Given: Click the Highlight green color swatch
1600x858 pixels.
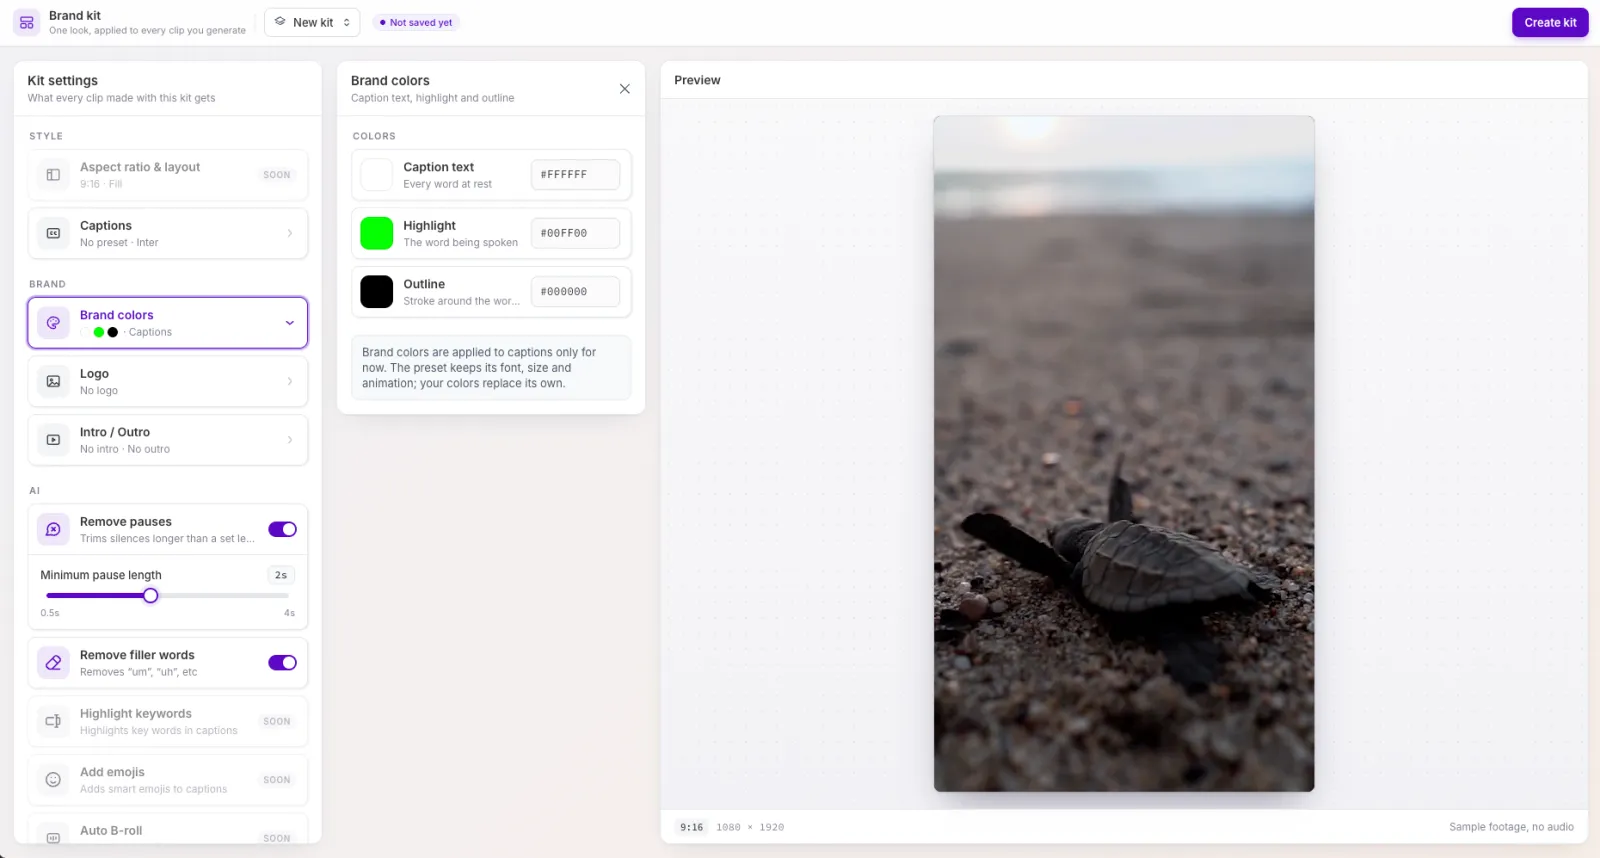Looking at the screenshot, I should (x=377, y=233).
